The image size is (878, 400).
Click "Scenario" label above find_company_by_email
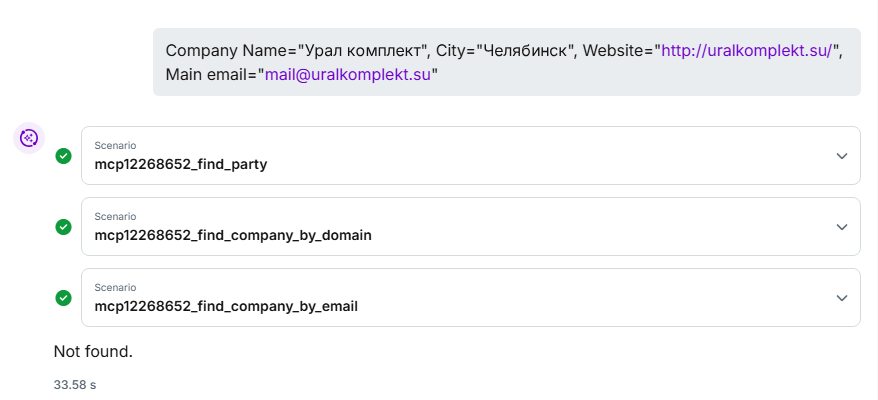[x=115, y=287]
